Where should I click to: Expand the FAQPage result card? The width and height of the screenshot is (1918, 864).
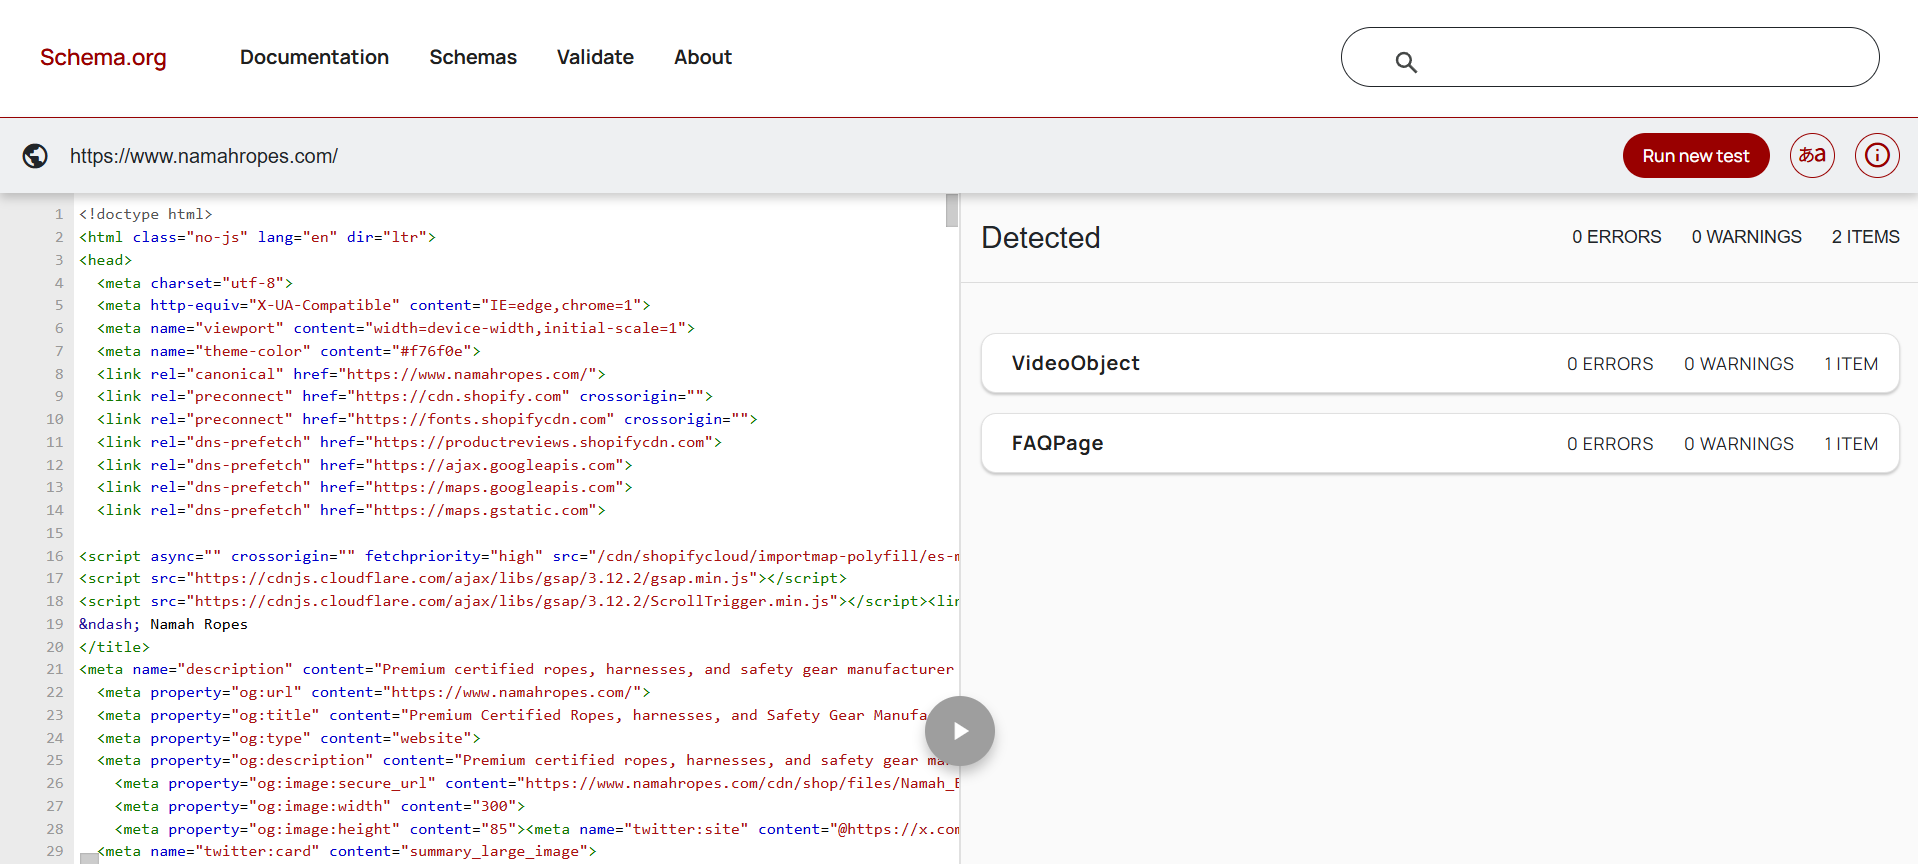pyautogui.click(x=1440, y=443)
